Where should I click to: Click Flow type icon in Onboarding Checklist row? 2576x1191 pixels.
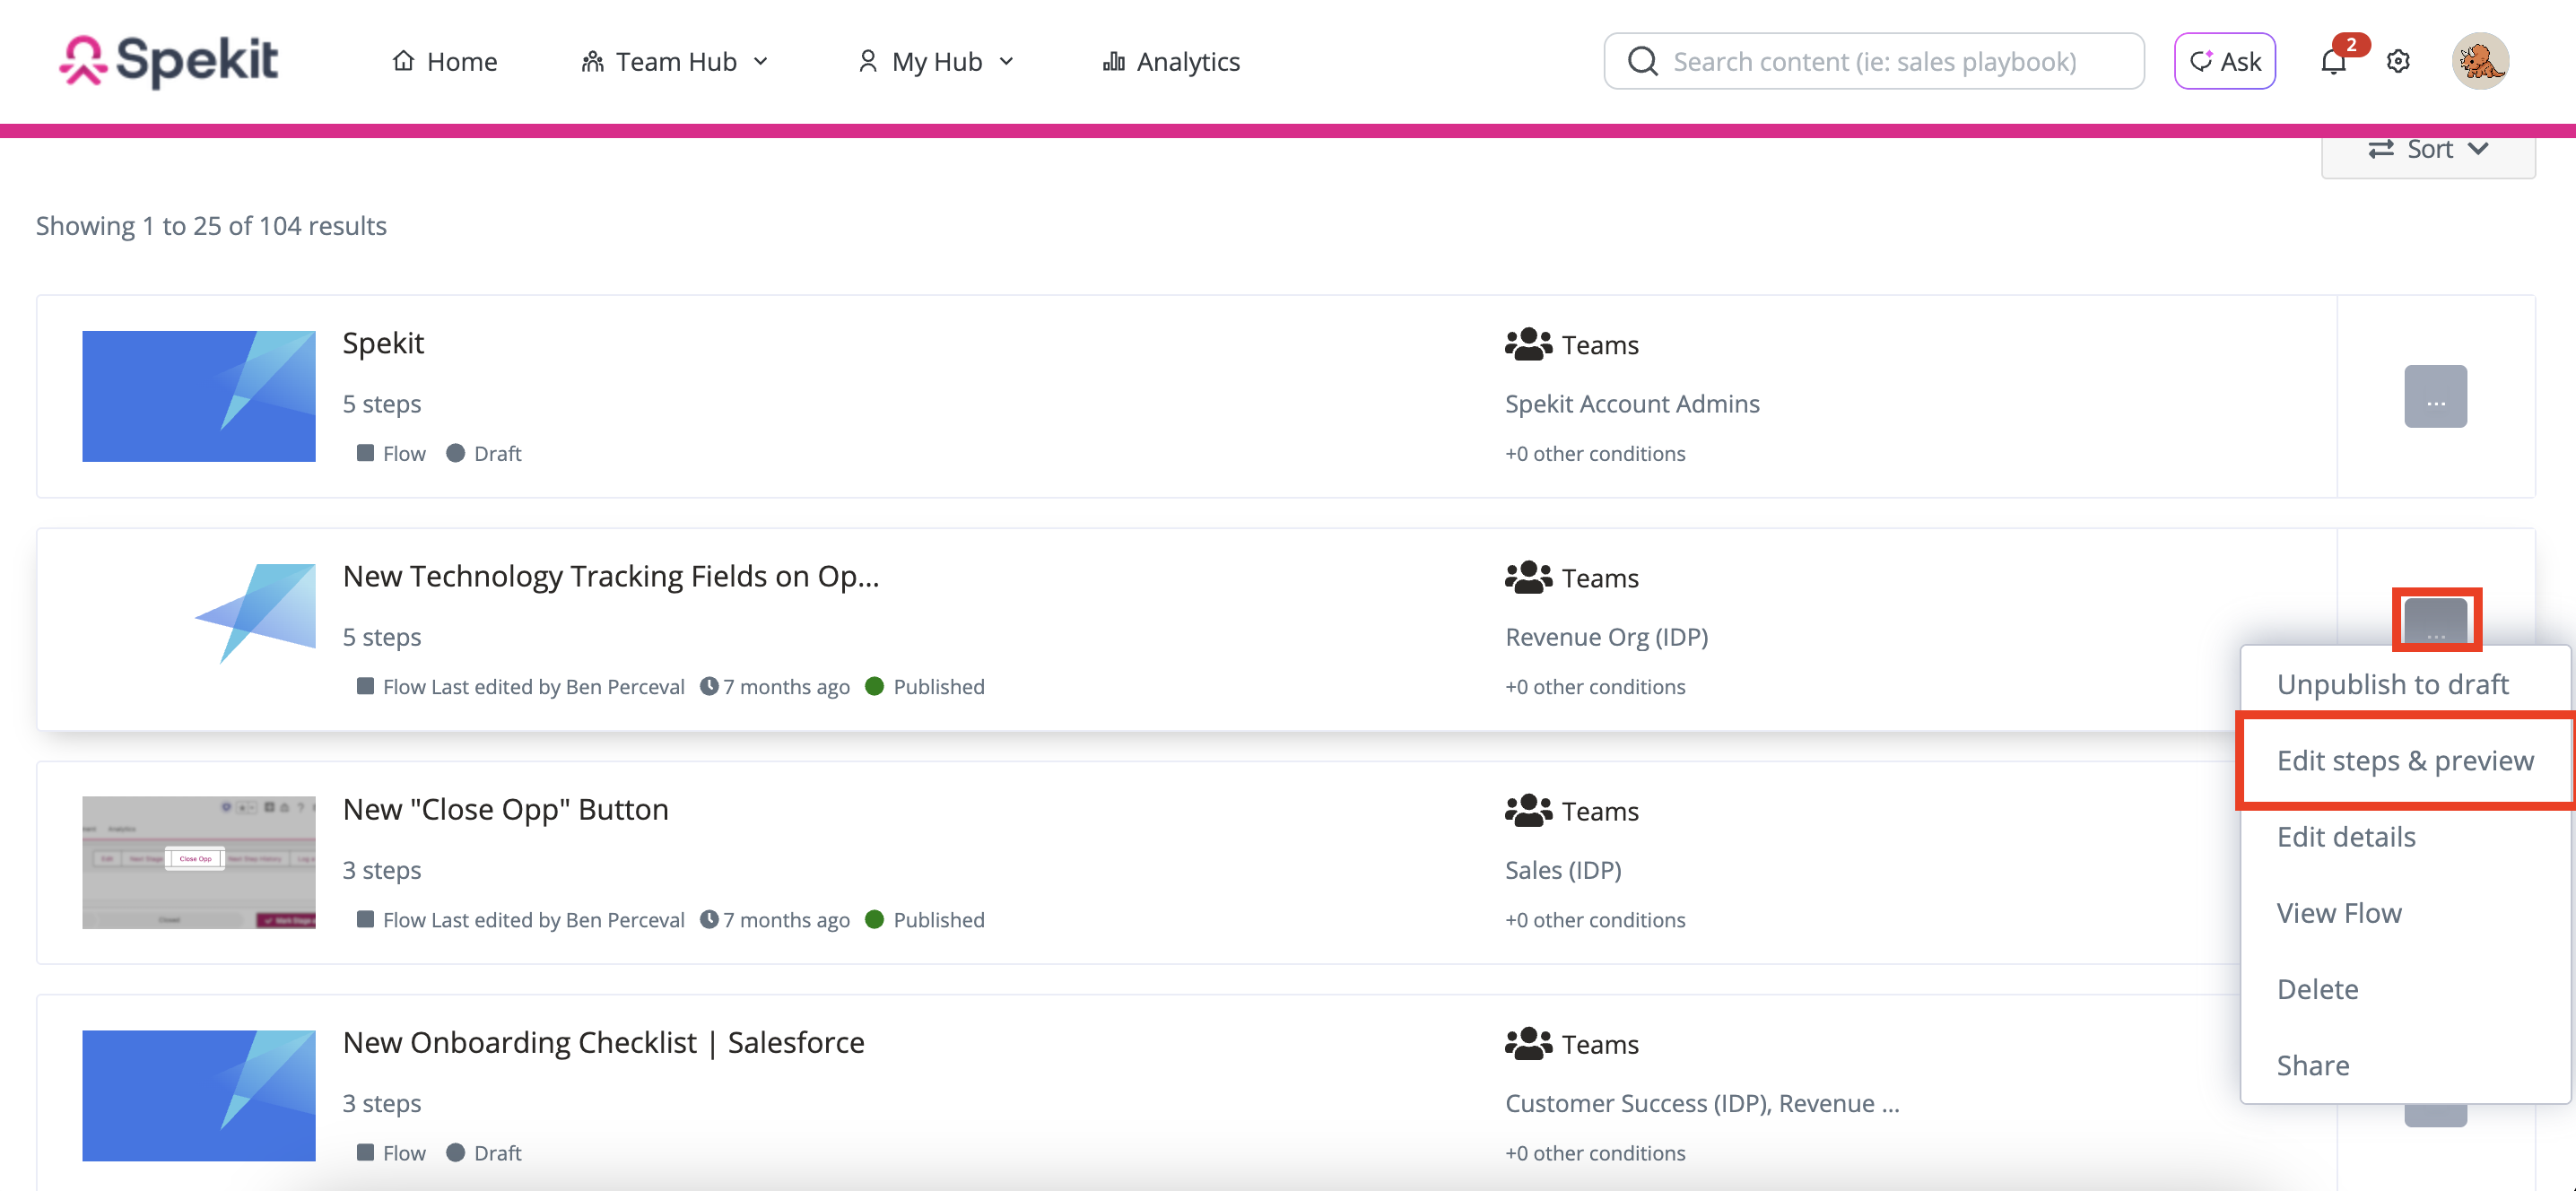click(x=365, y=1152)
